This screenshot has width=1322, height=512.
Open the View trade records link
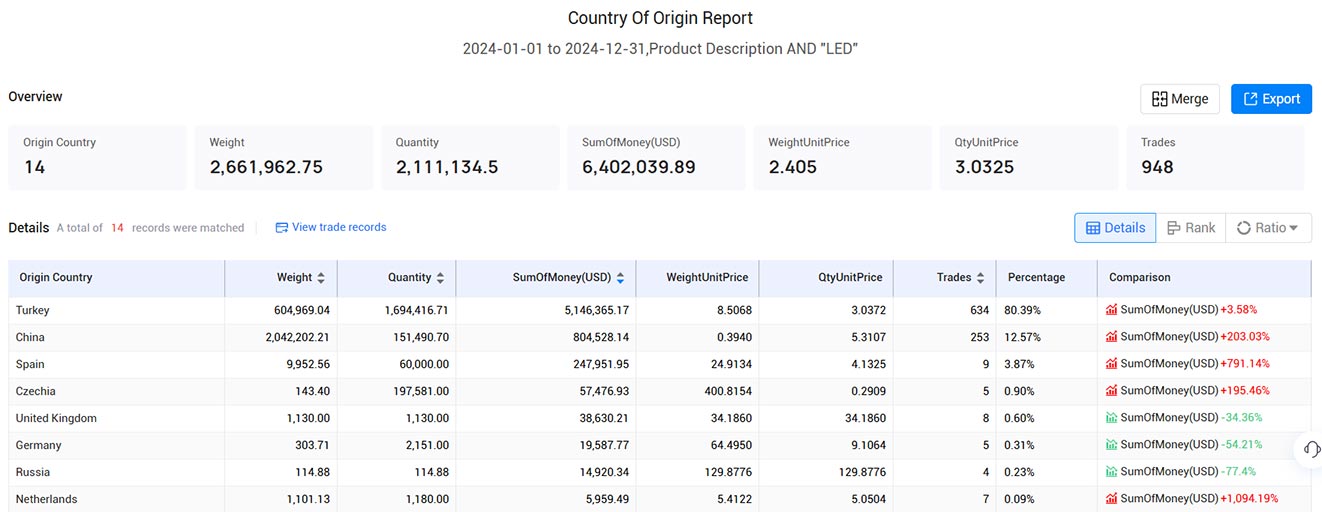[331, 227]
